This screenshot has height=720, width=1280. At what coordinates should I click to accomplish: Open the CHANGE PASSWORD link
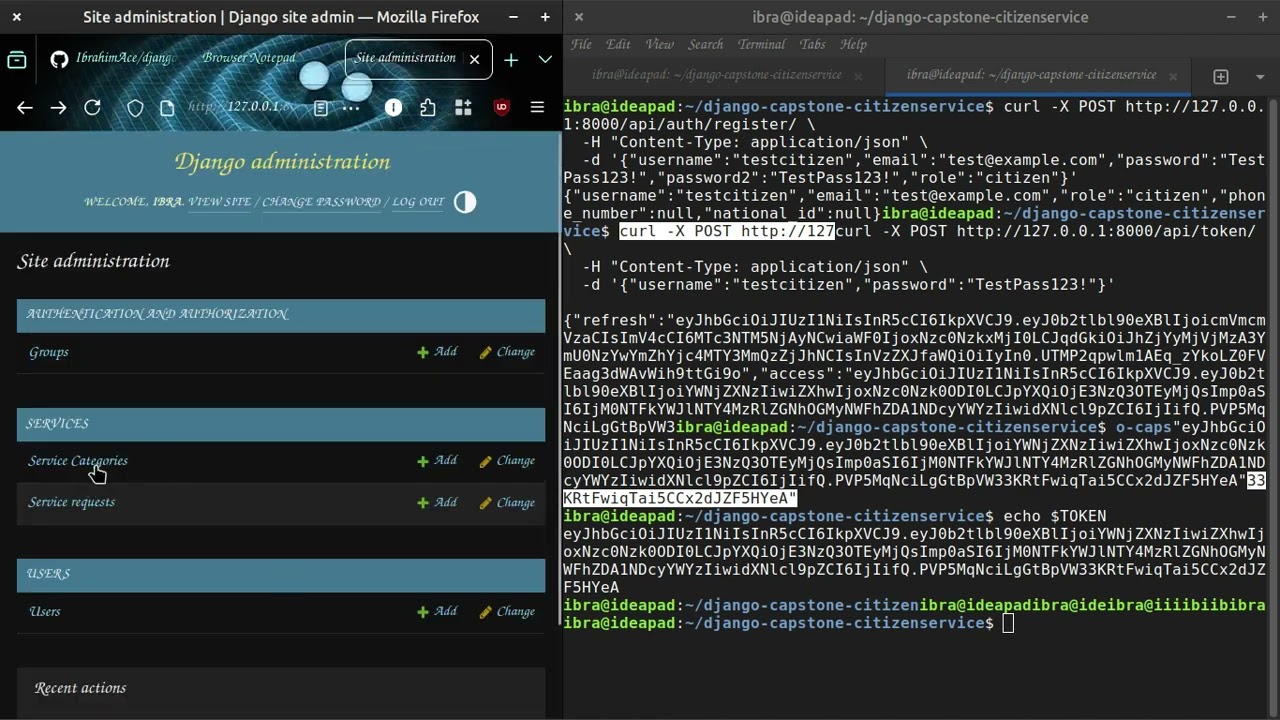321,202
